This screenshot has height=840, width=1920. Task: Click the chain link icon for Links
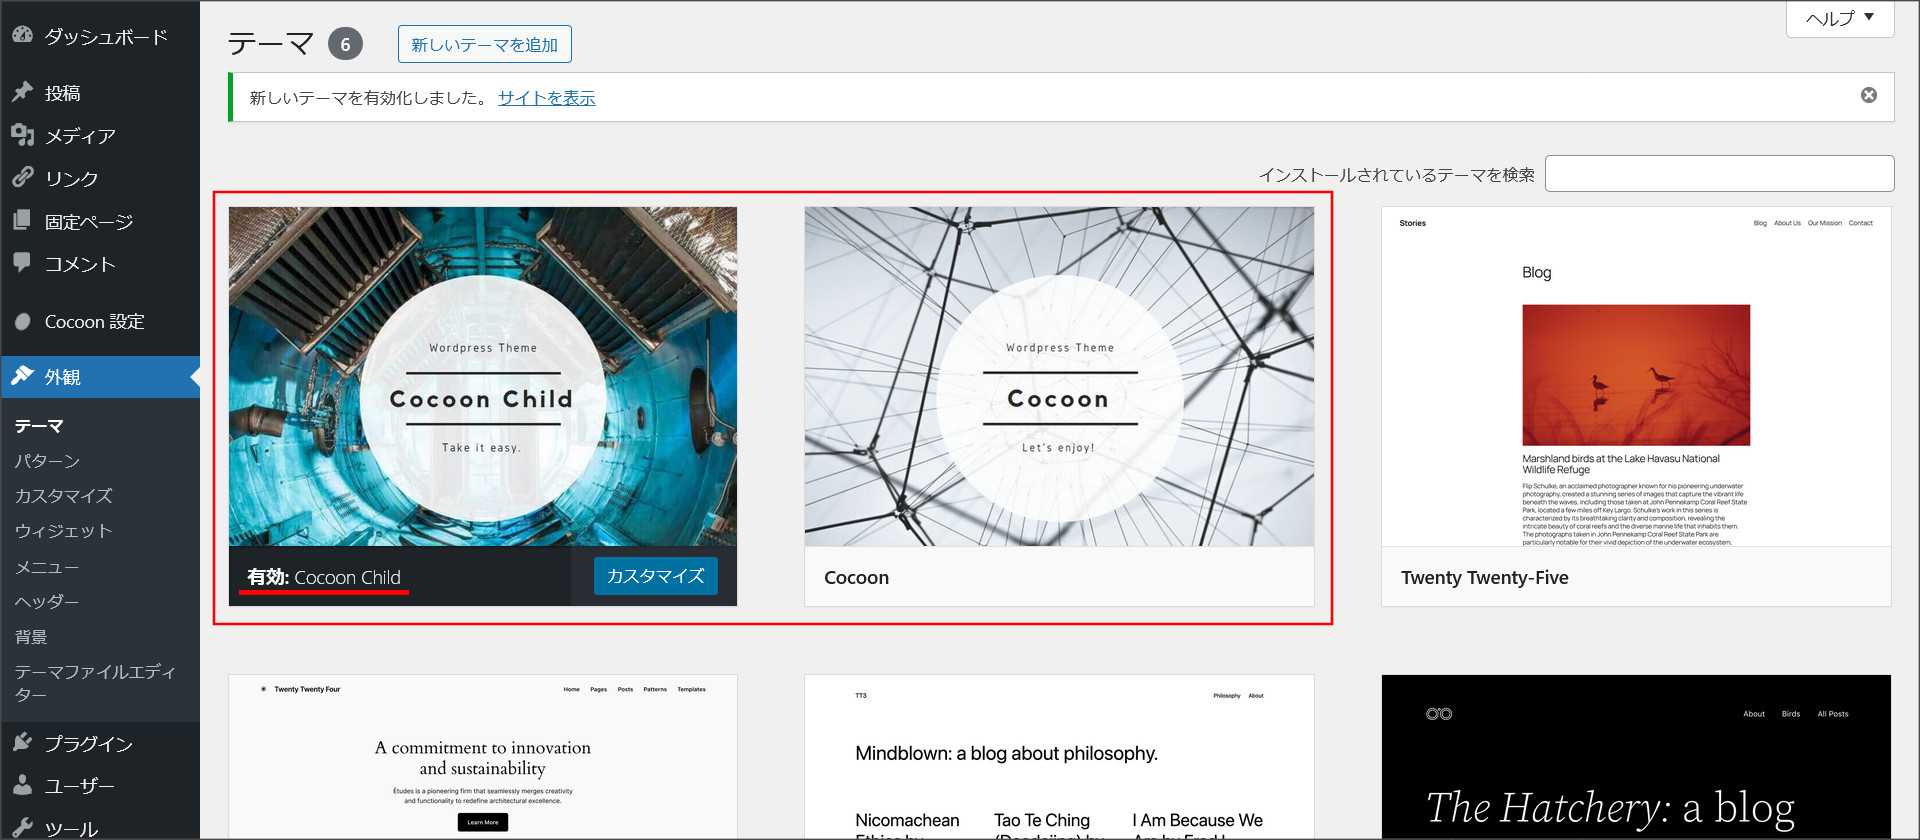point(22,178)
